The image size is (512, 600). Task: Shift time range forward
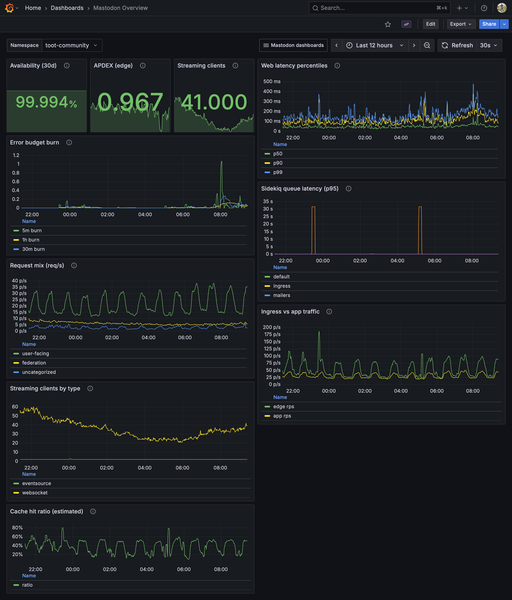pos(414,45)
